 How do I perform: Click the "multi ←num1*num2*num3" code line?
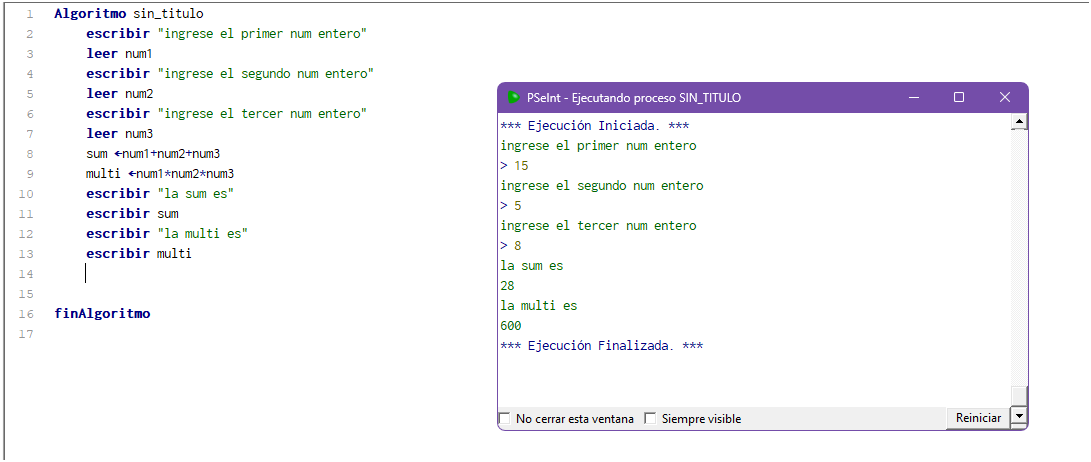click(160, 174)
